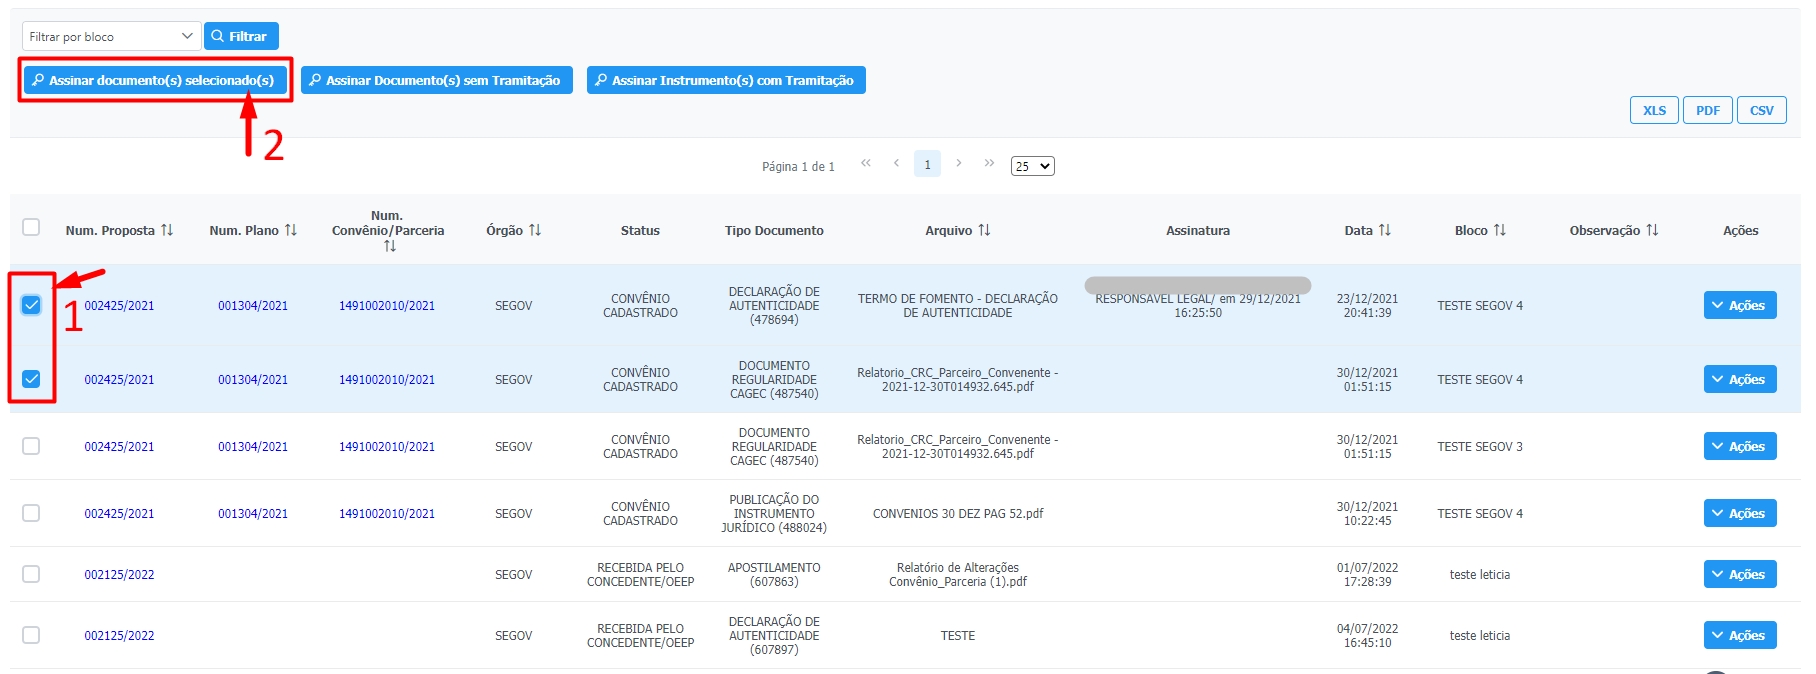Toggle the select-all header checkbox
This screenshot has width=1816, height=674.
[31, 227]
